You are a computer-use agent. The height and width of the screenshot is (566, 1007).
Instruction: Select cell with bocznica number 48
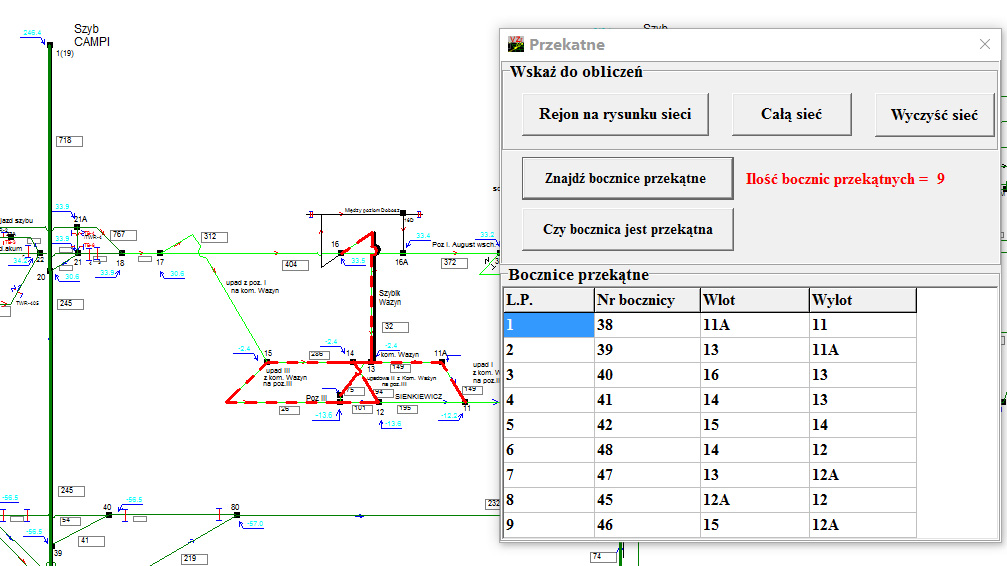[647, 450]
